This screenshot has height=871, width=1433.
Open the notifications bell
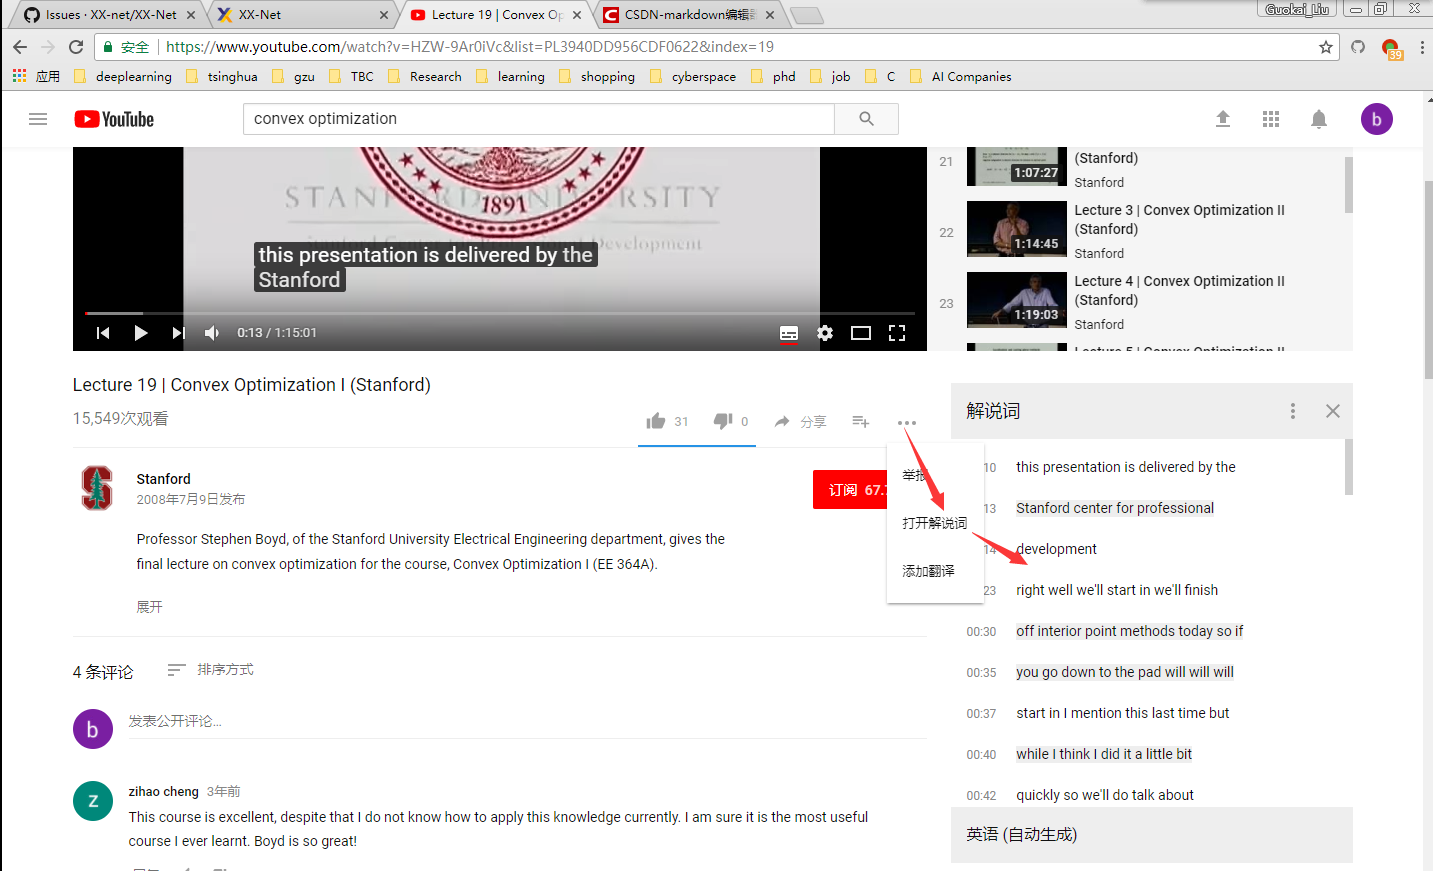coord(1319,119)
